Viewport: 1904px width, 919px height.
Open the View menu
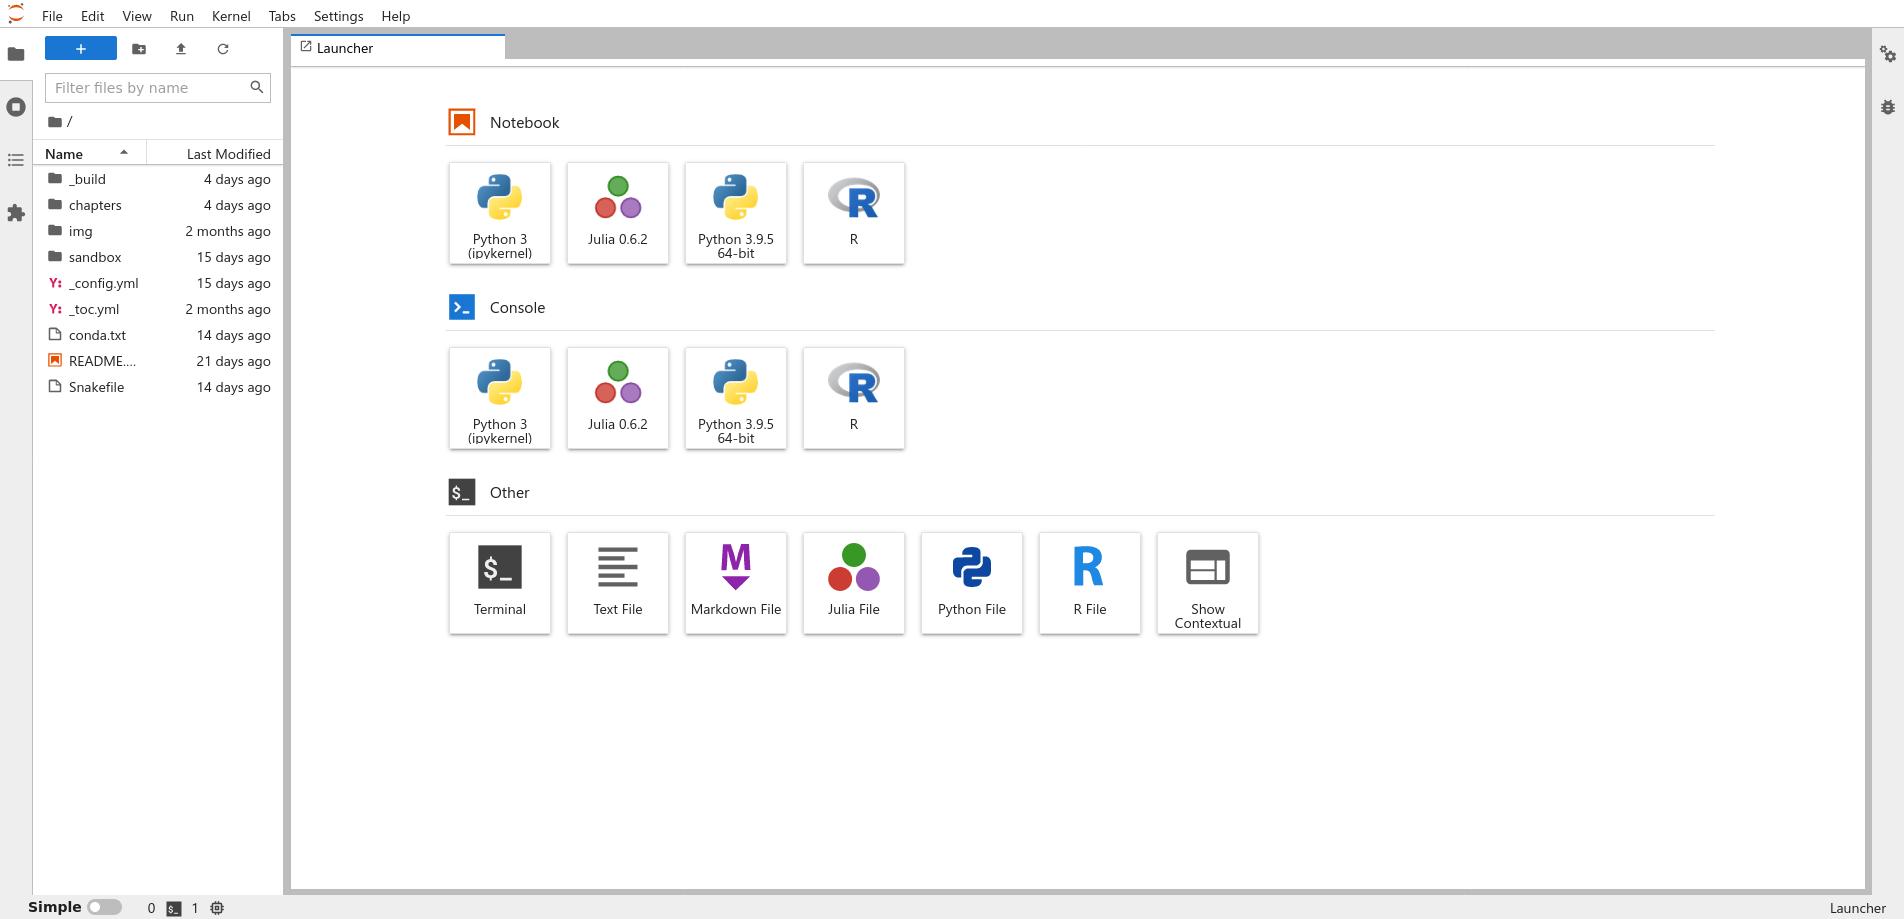(137, 16)
